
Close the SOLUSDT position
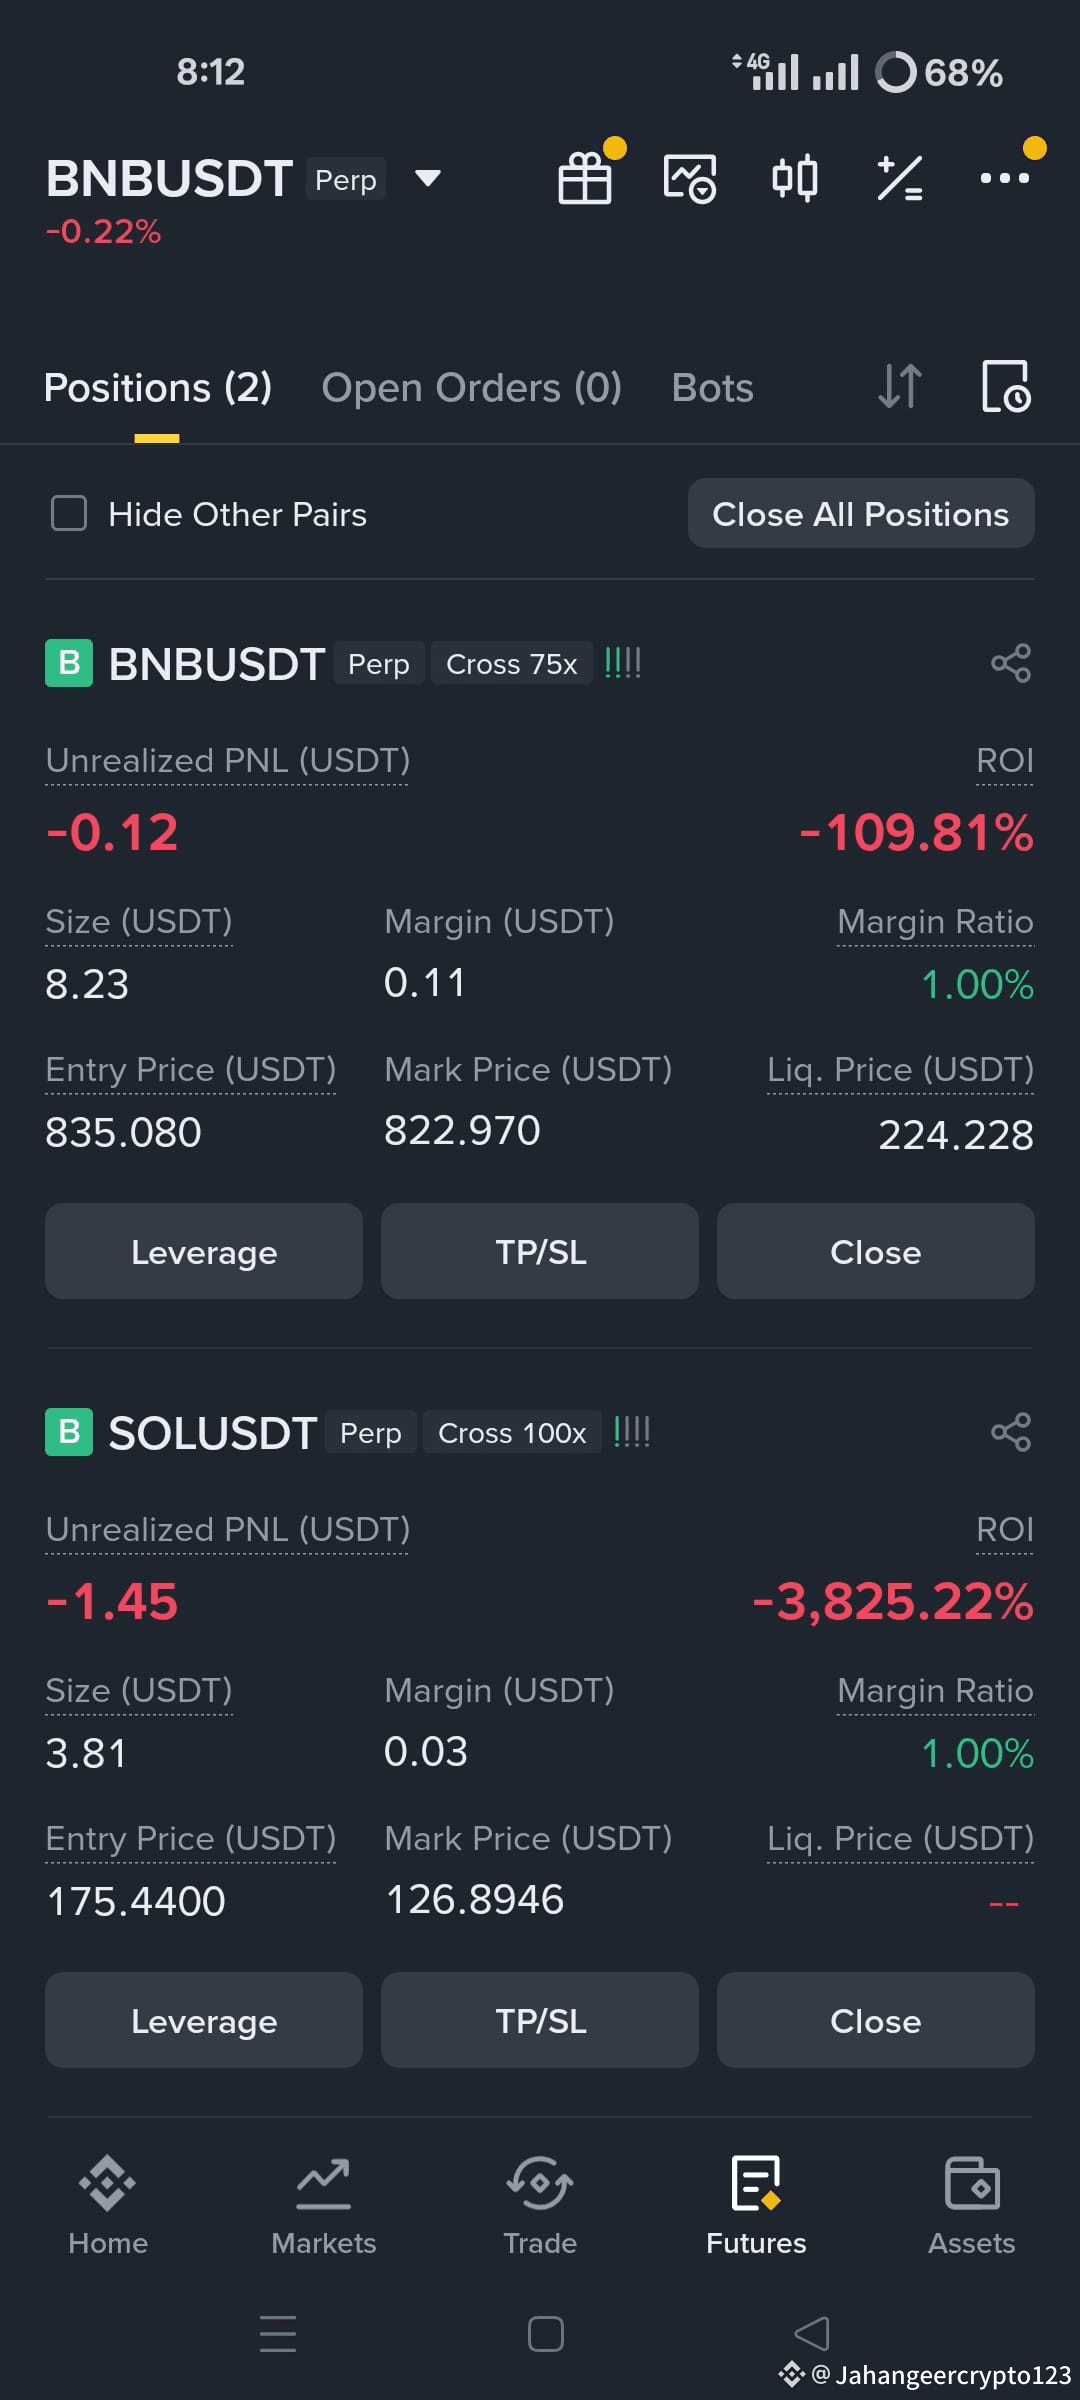coord(876,2021)
